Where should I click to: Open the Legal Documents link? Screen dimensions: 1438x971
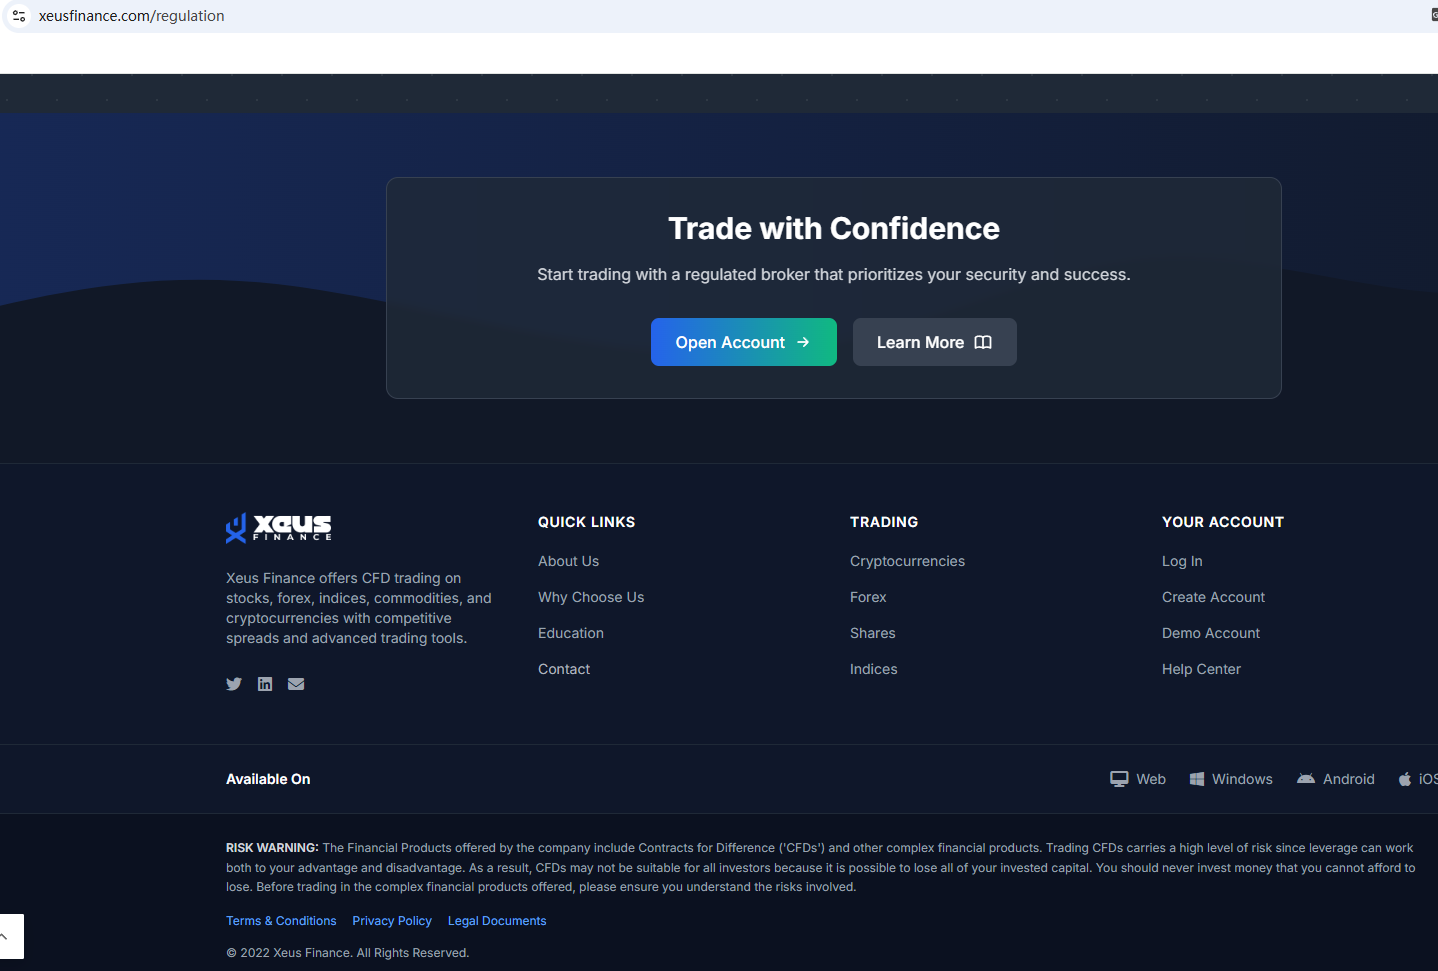[497, 921]
